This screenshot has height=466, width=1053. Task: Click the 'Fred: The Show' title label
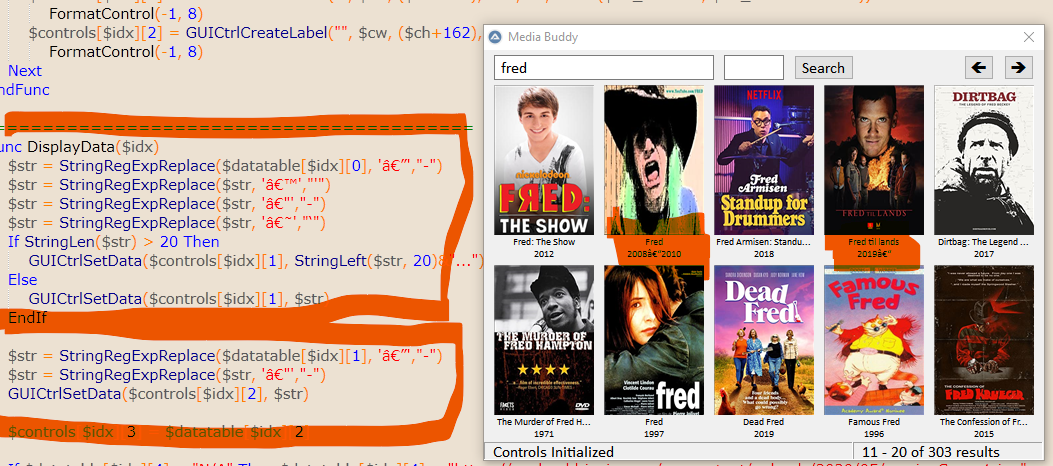click(x=544, y=242)
